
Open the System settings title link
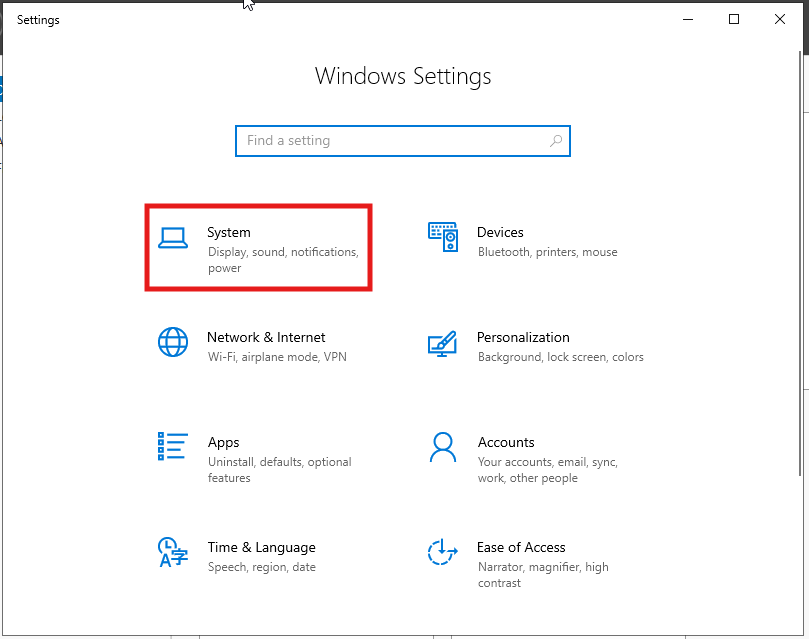pos(229,232)
